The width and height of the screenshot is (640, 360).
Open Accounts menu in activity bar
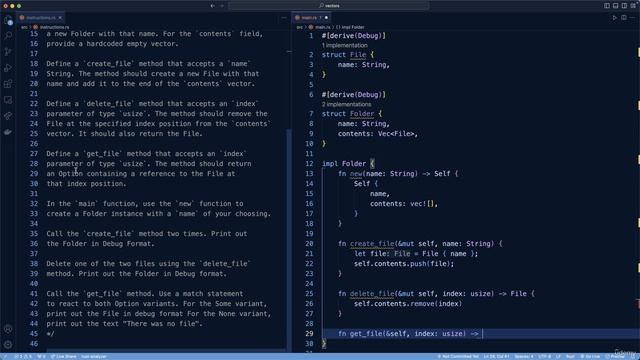[x=8, y=329]
